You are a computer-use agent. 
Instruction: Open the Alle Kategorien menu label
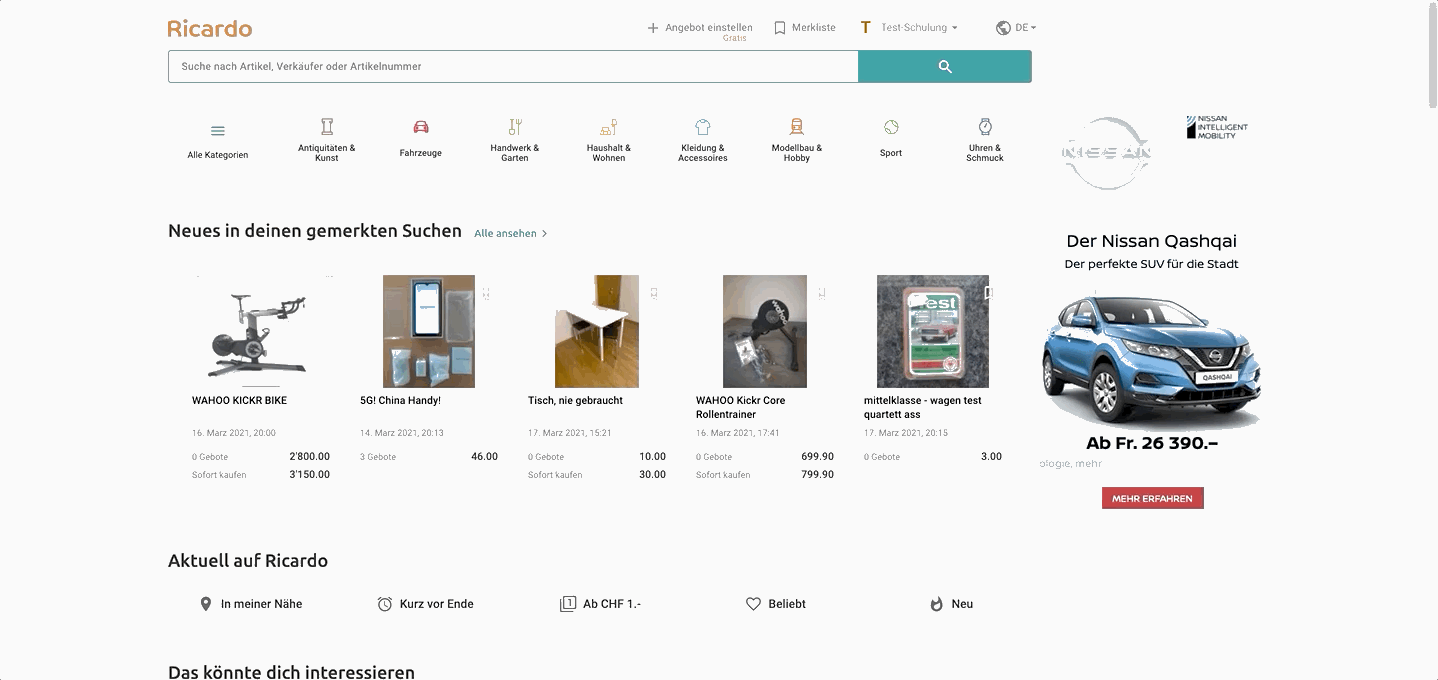pos(218,155)
